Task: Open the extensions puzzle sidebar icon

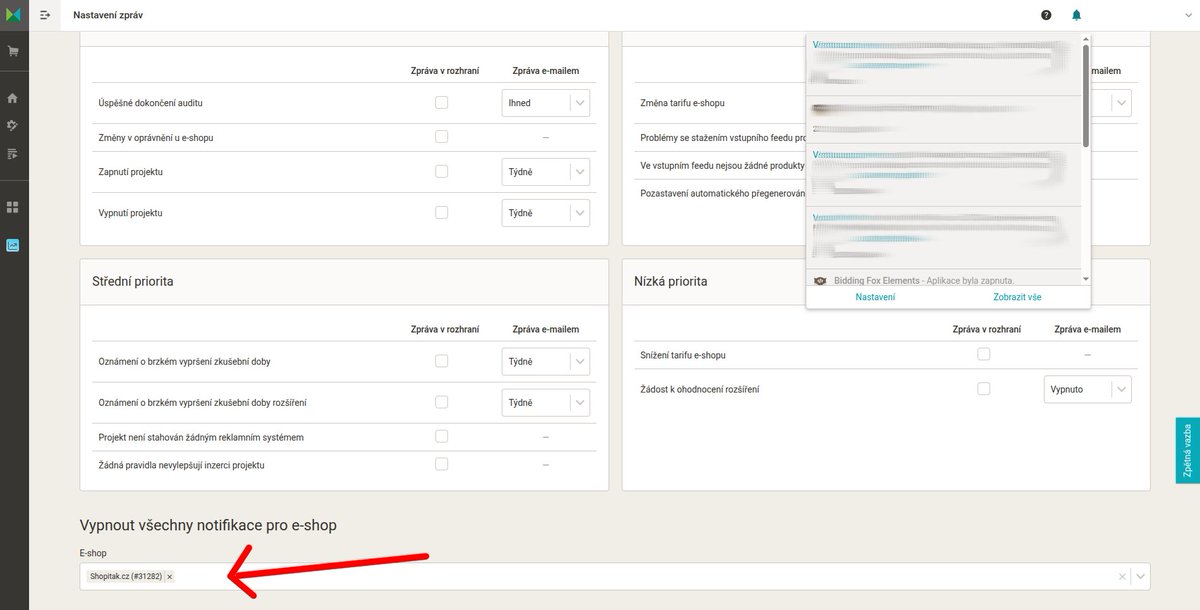Action: coord(13,126)
